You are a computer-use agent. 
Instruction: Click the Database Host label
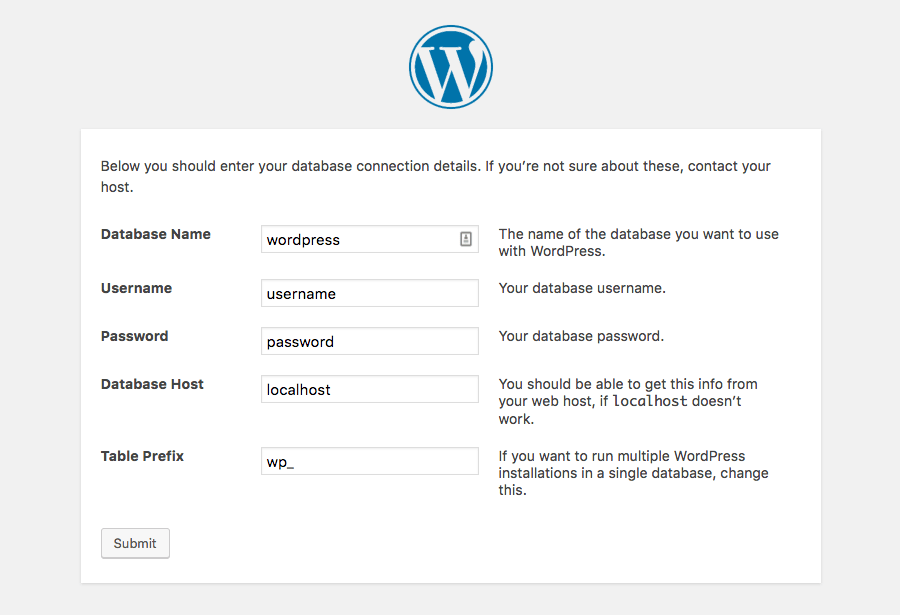tap(152, 383)
